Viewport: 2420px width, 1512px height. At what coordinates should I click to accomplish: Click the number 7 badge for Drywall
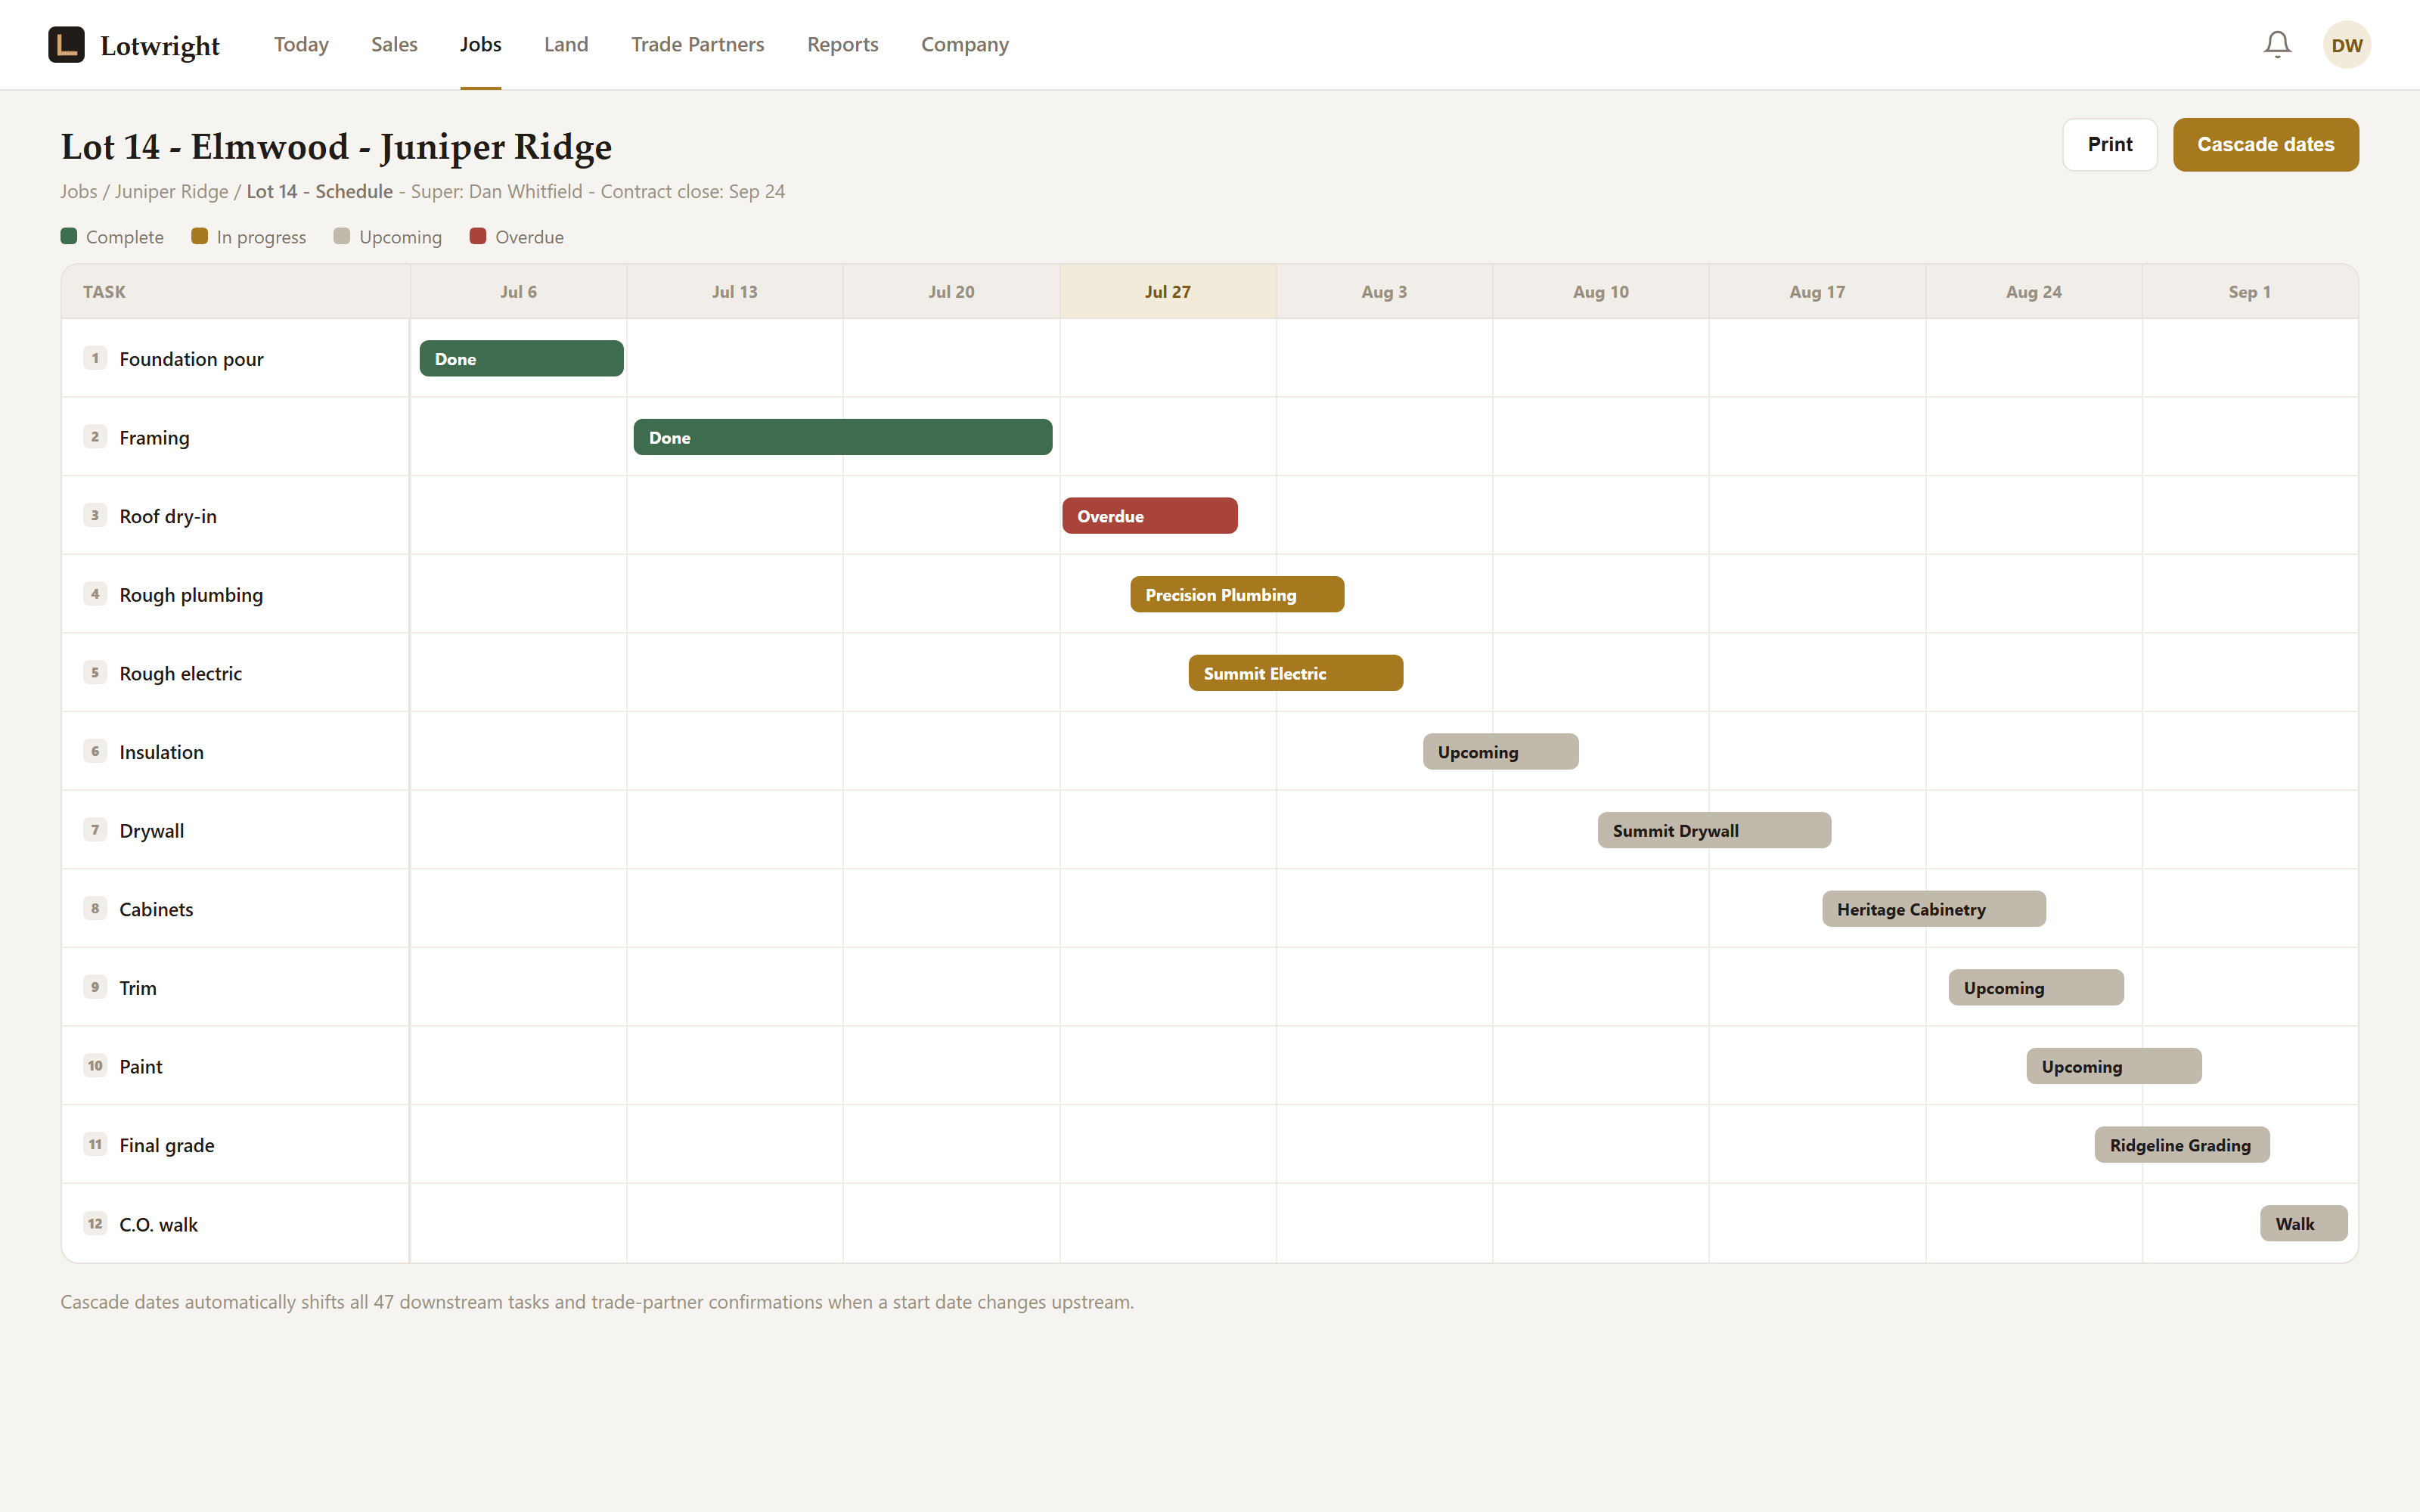tap(95, 830)
